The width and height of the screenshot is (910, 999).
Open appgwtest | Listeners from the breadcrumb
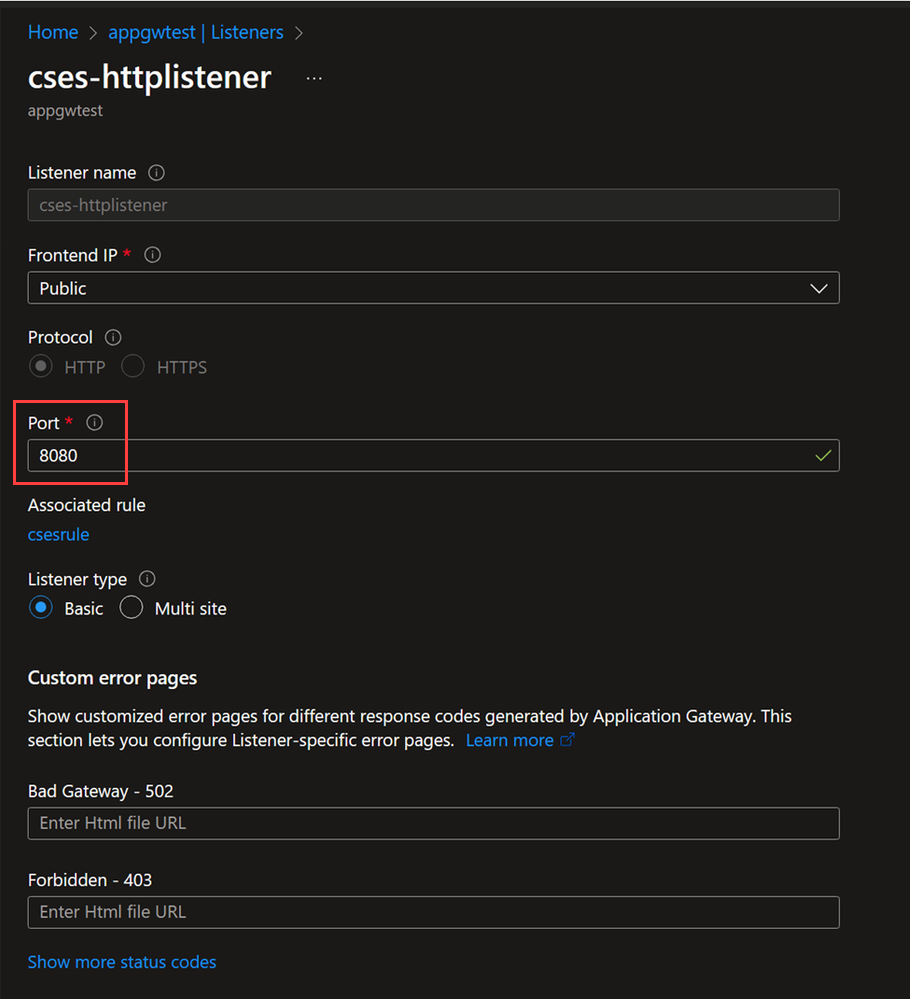[196, 32]
